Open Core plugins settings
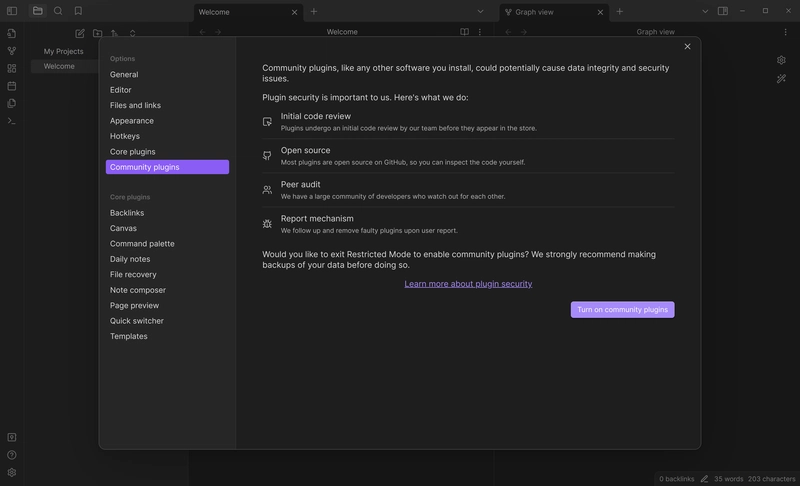This screenshot has width=800, height=486. coord(167,151)
